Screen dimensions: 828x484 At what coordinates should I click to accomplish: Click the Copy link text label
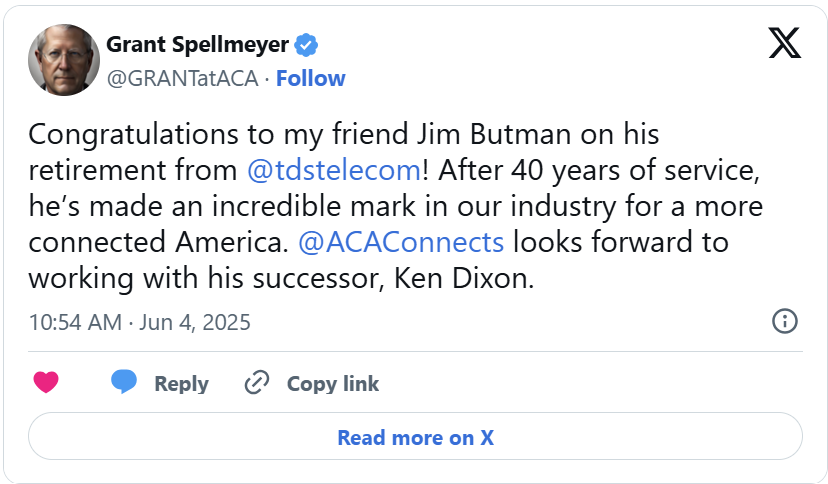(333, 383)
